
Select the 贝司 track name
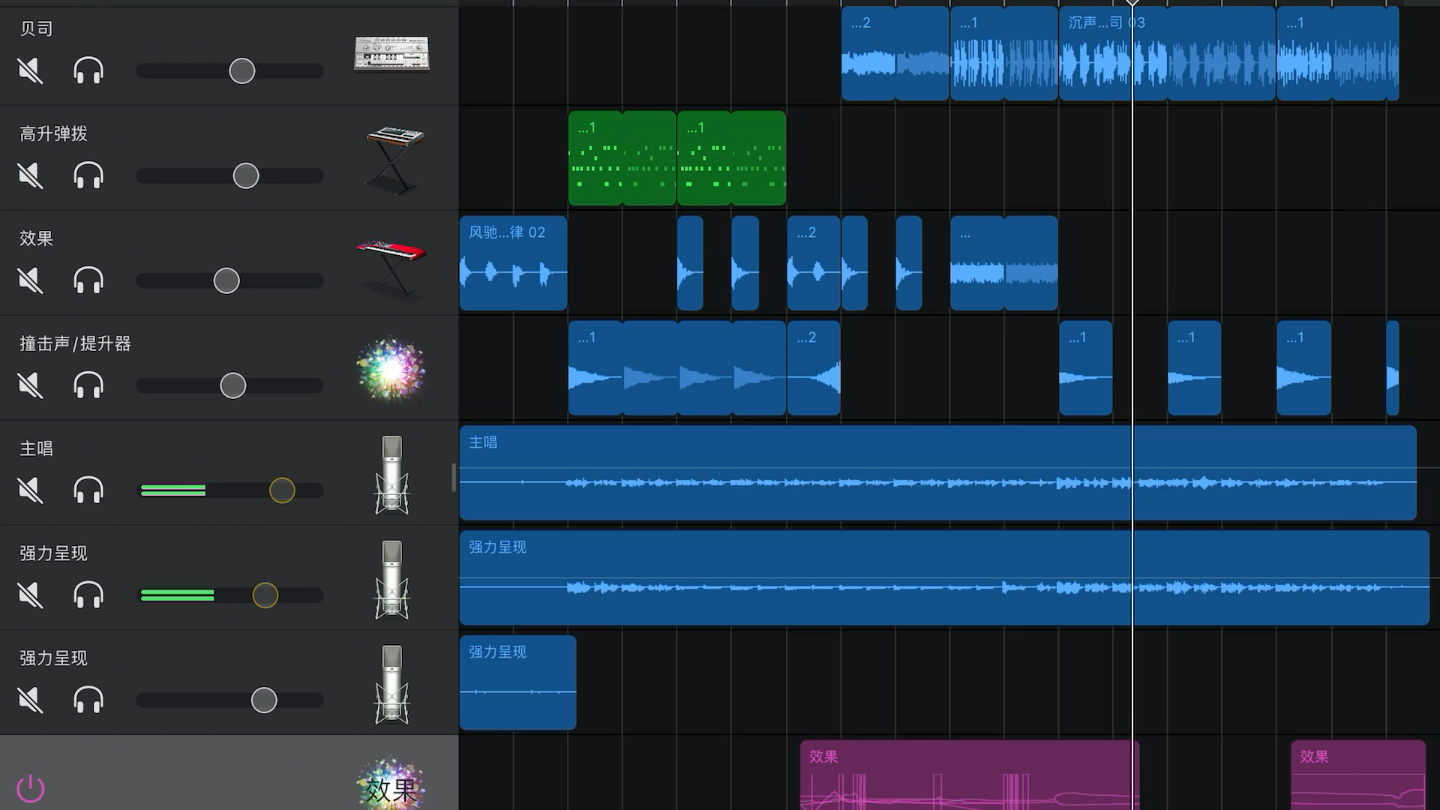[36, 28]
